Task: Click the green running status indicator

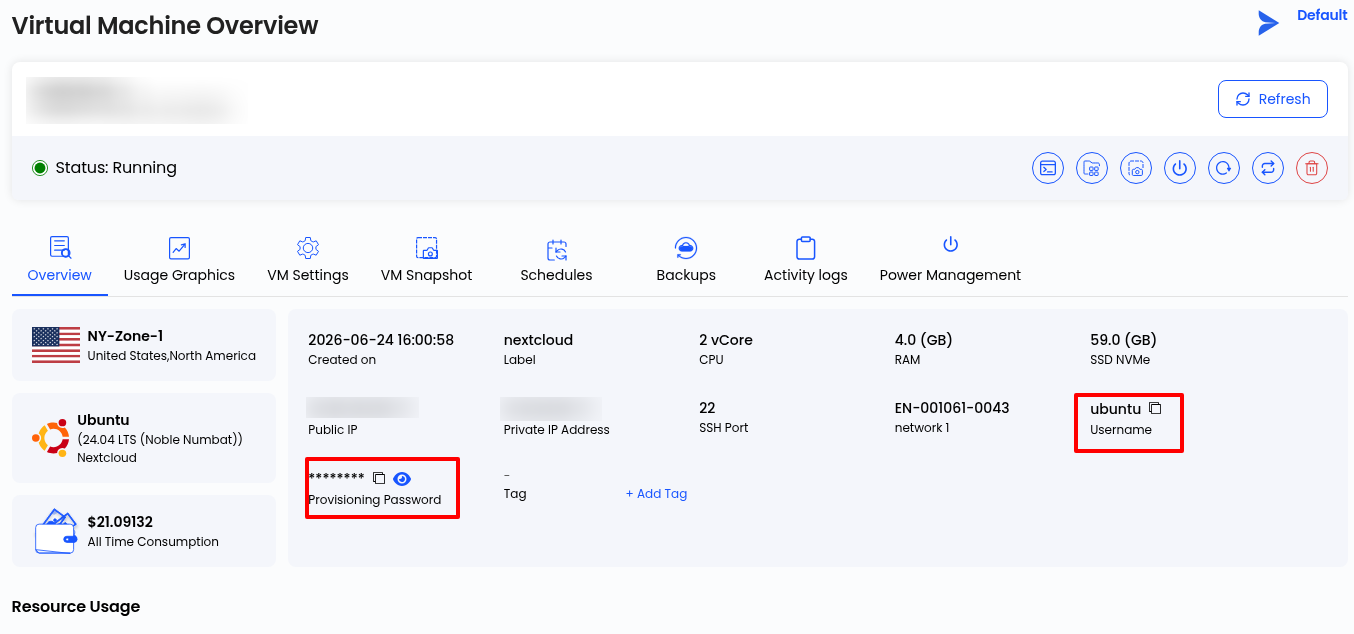Action: click(40, 168)
